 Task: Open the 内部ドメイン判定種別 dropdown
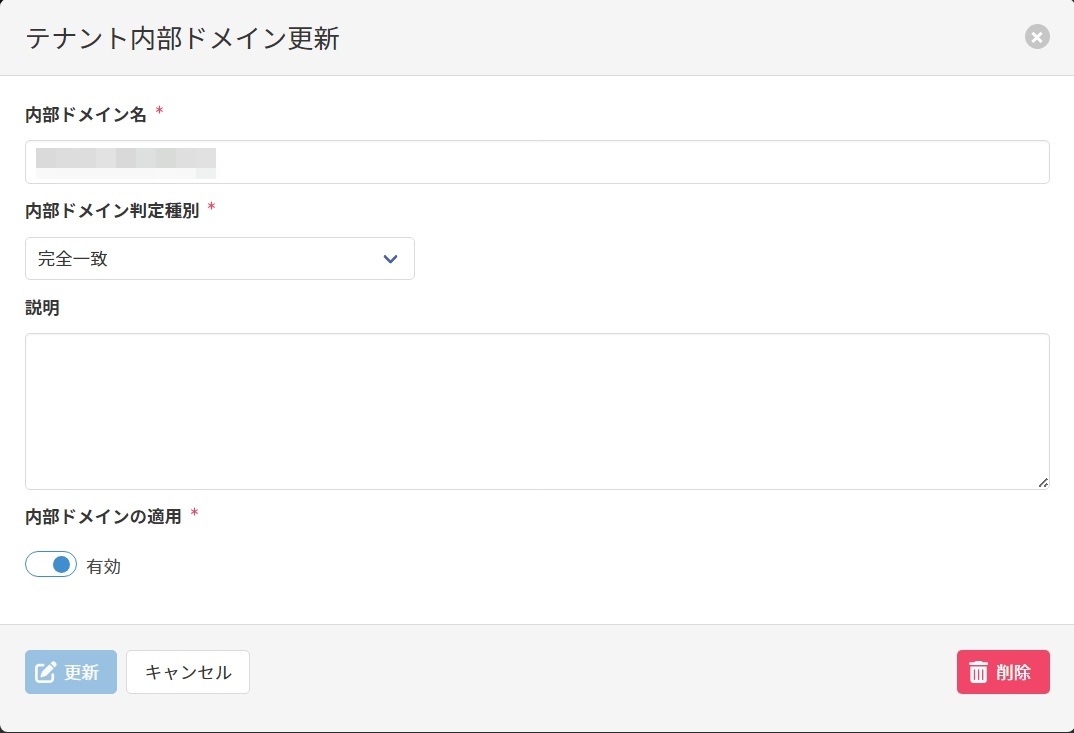point(219,259)
